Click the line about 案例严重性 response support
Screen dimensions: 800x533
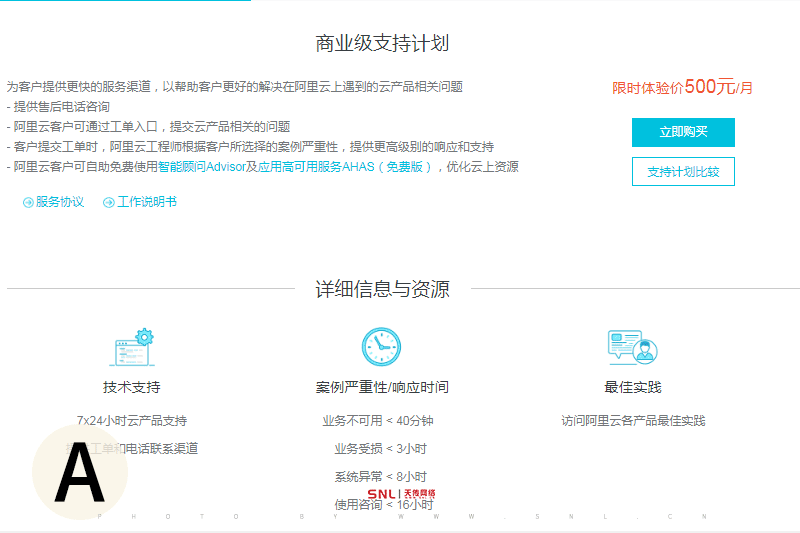250,147
